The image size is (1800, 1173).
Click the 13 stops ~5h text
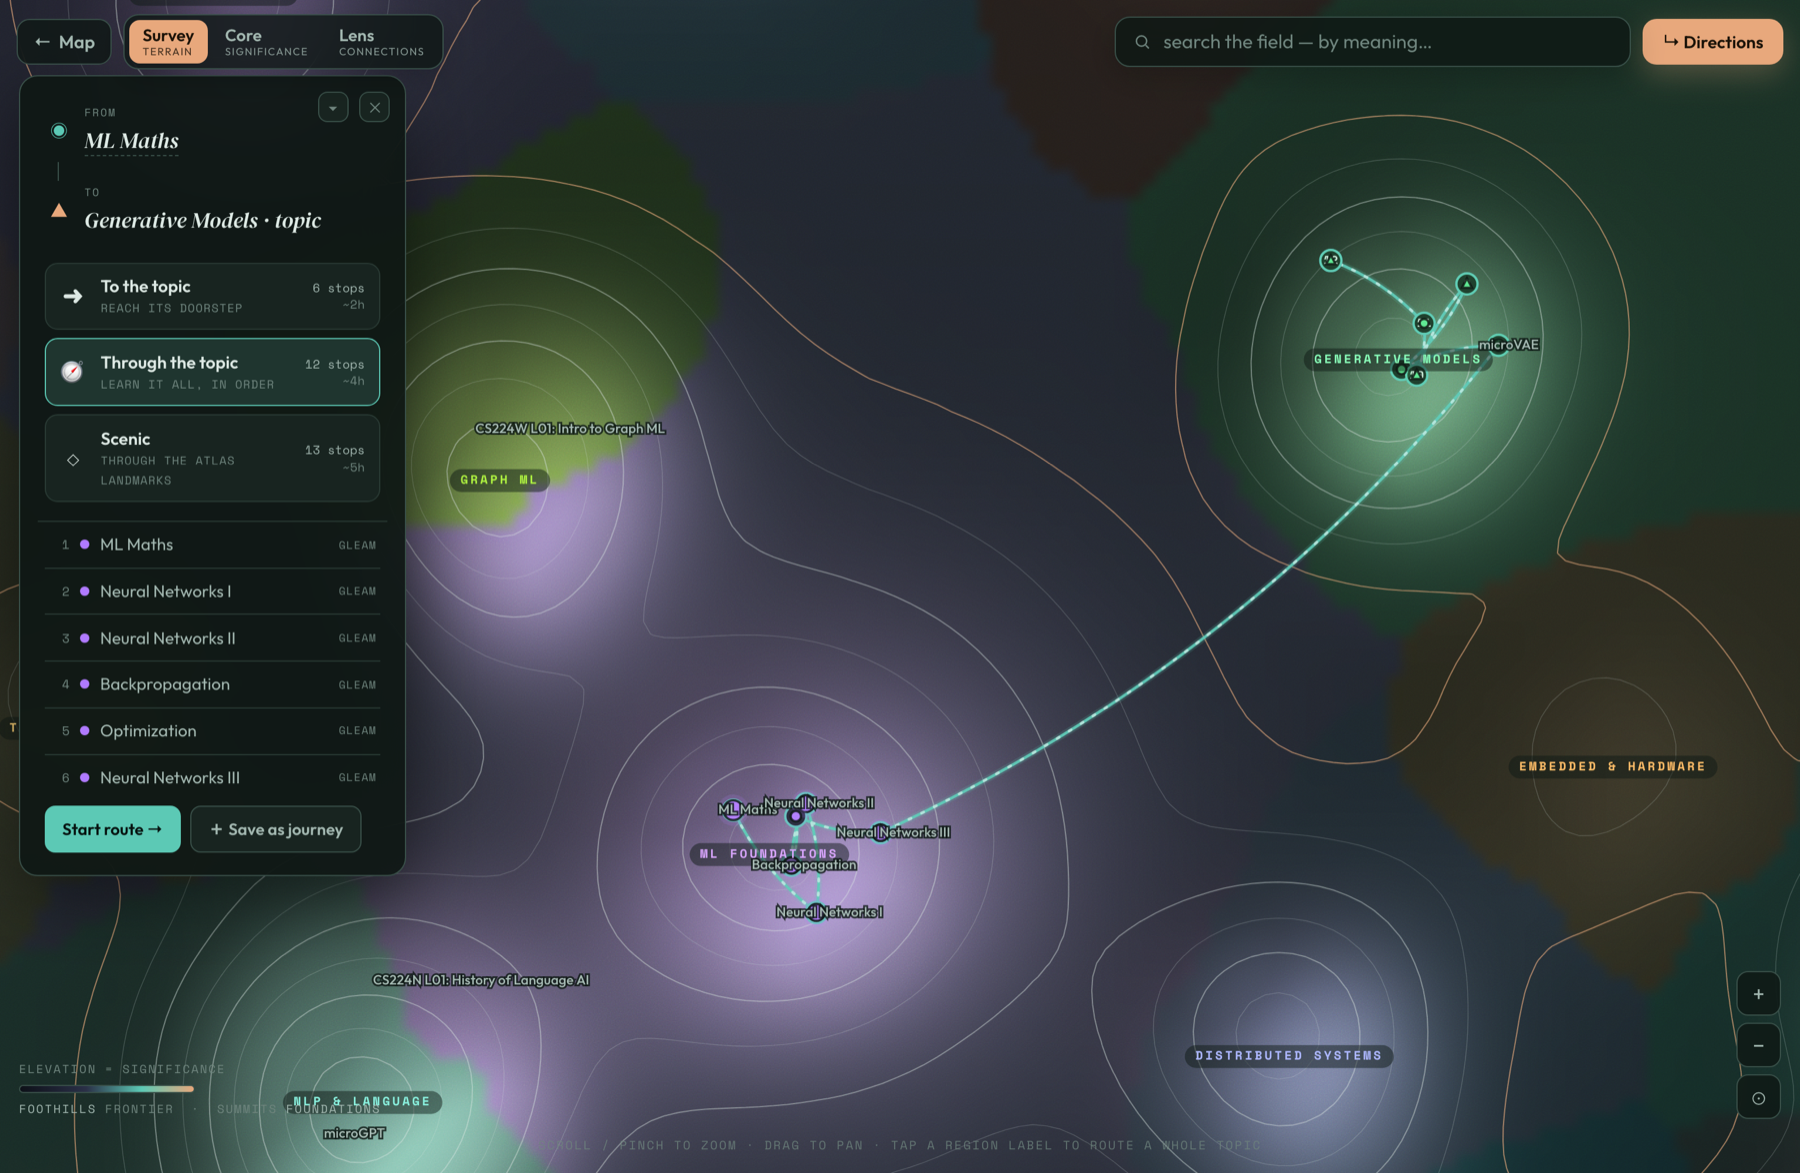pyautogui.click(x=335, y=458)
